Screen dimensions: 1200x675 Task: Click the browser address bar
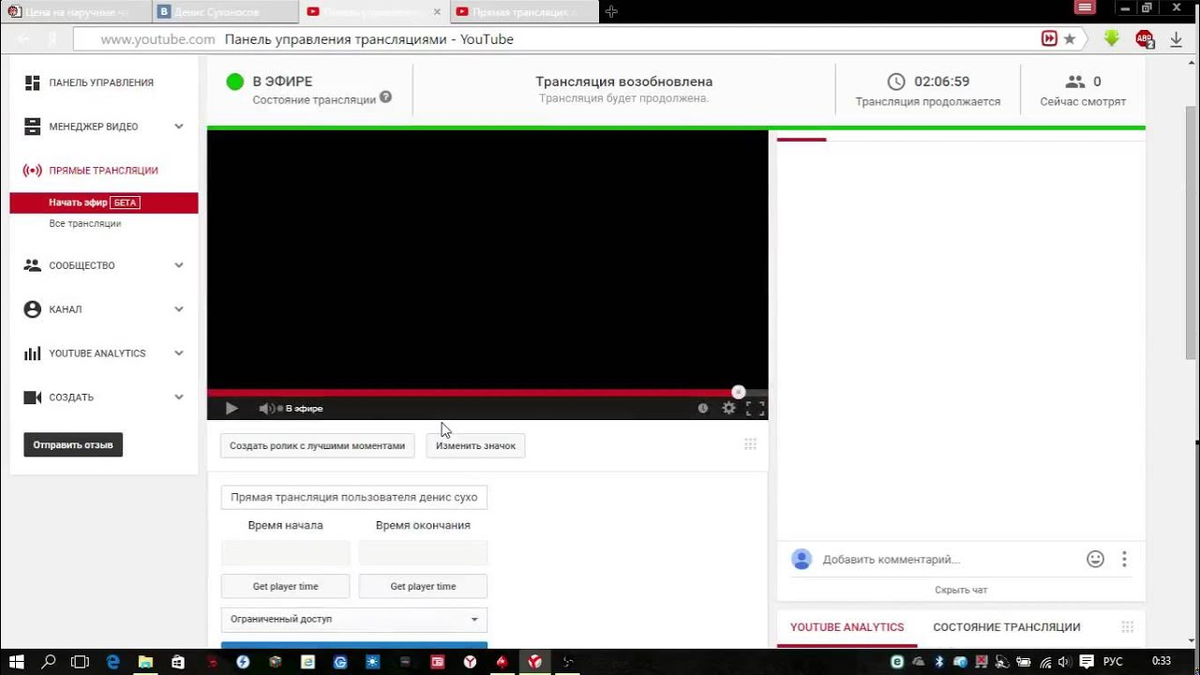[555, 39]
